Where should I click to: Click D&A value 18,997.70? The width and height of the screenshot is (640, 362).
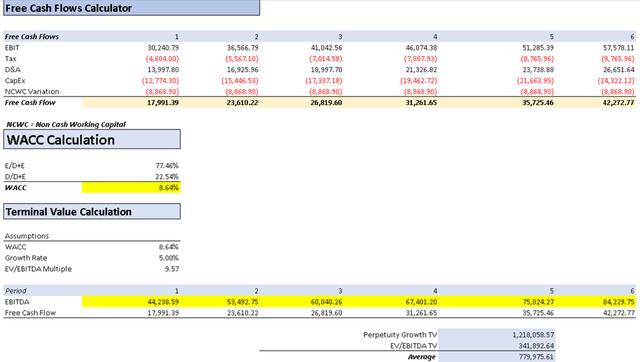click(327, 70)
